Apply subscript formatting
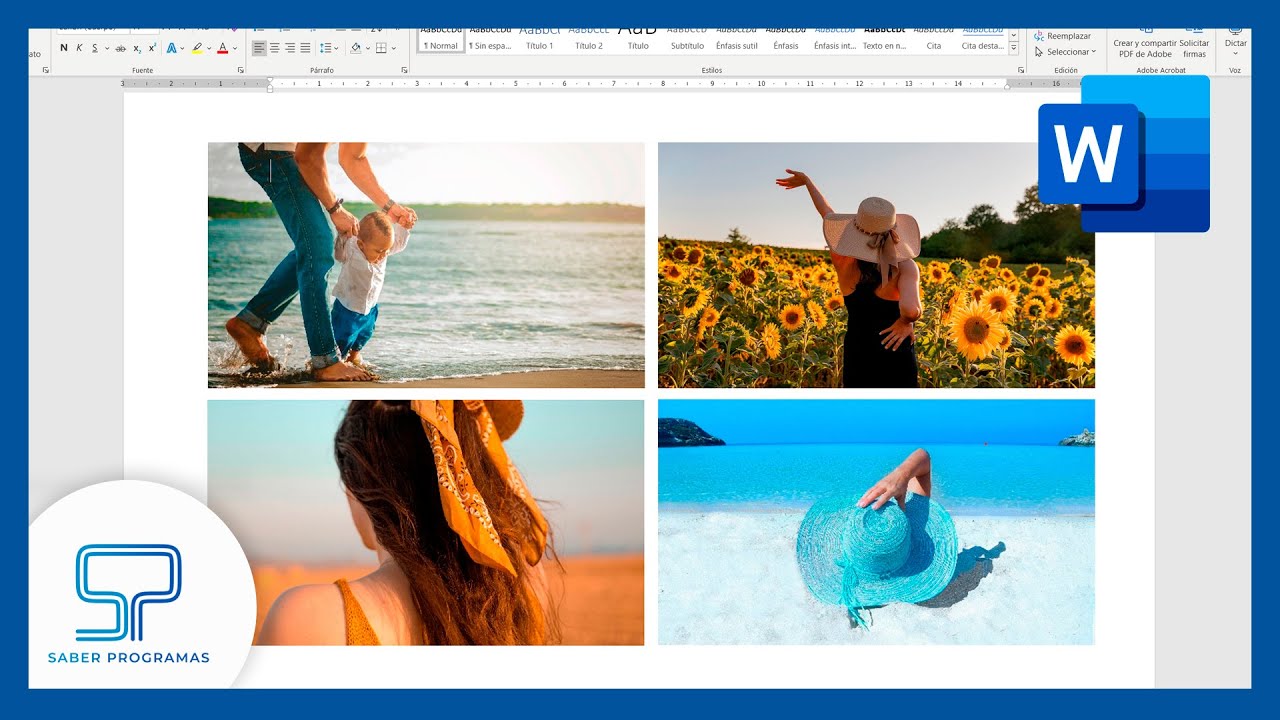This screenshot has width=1280, height=720. pos(138,48)
